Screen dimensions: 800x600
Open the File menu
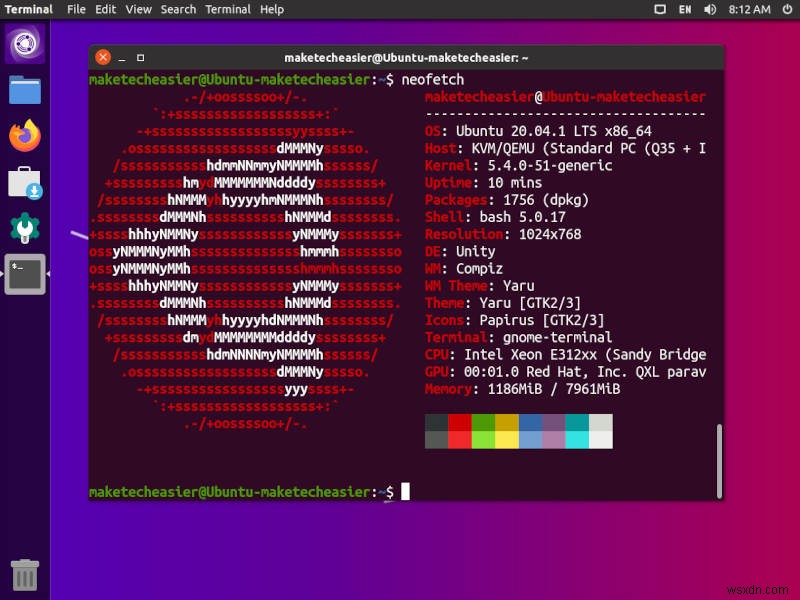tap(76, 9)
